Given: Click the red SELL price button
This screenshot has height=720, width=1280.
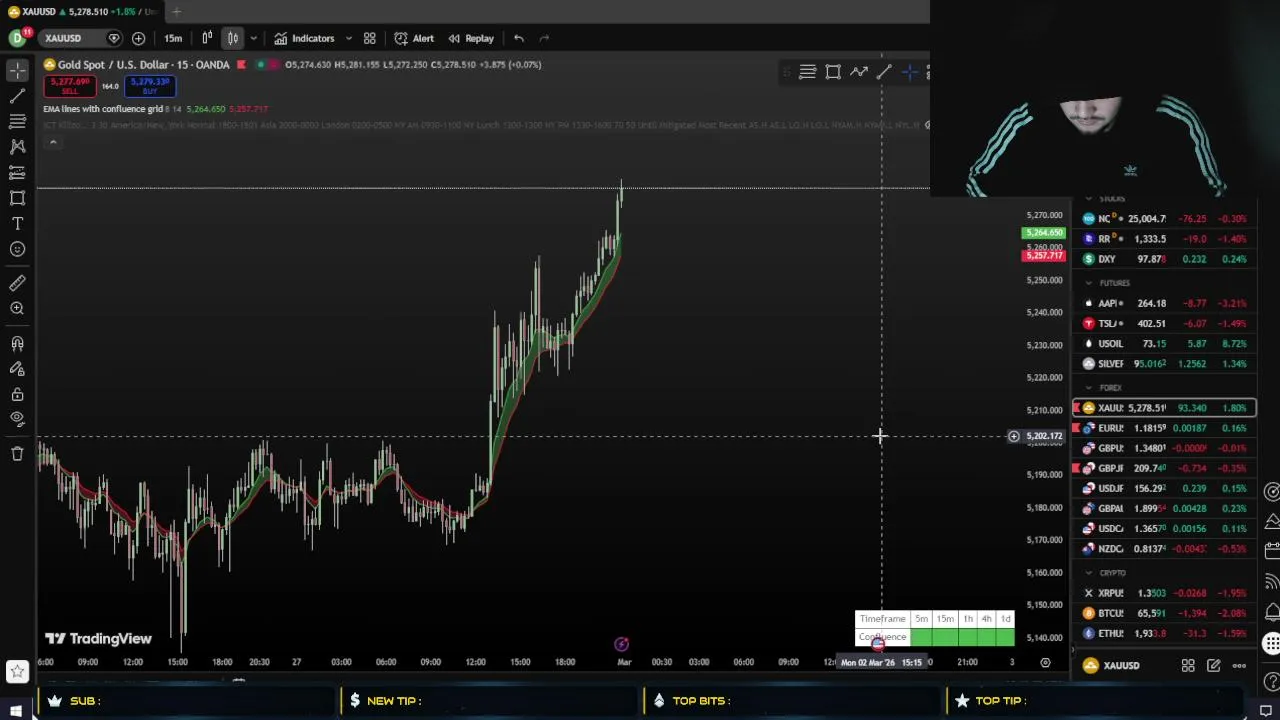Looking at the screenshot, I should click(x=69, y=85).
